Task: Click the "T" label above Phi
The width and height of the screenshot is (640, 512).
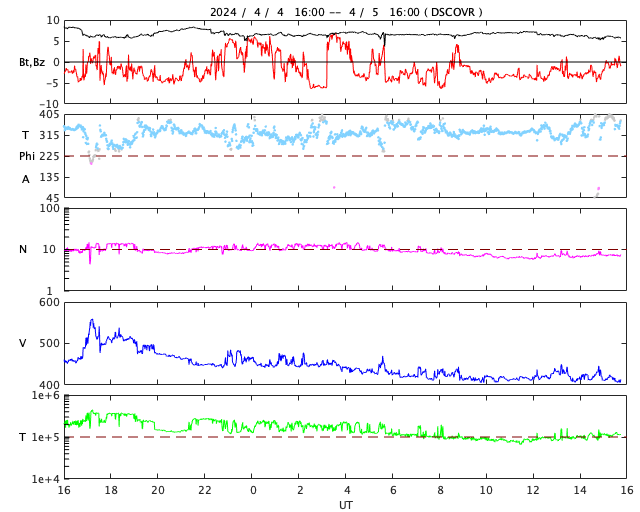Action: click(26, 135)
